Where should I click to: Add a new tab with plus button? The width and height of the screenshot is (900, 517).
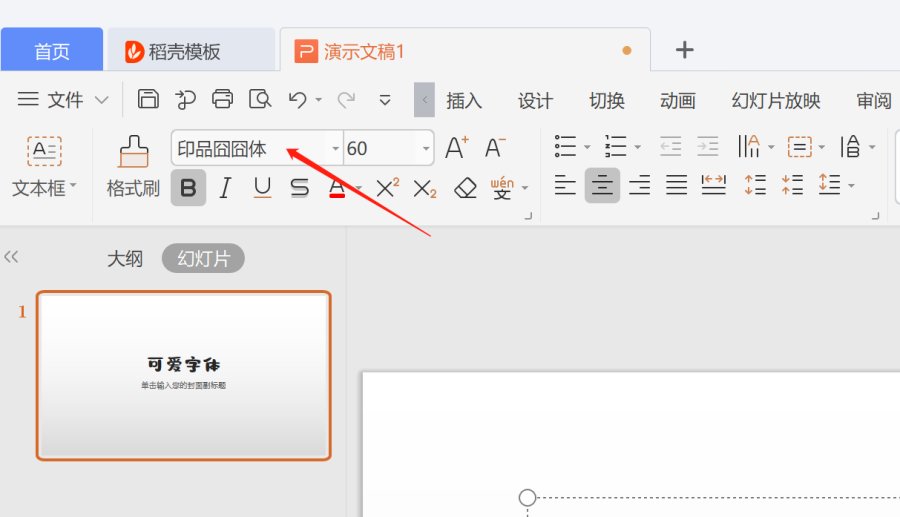[x=685, y=50]
